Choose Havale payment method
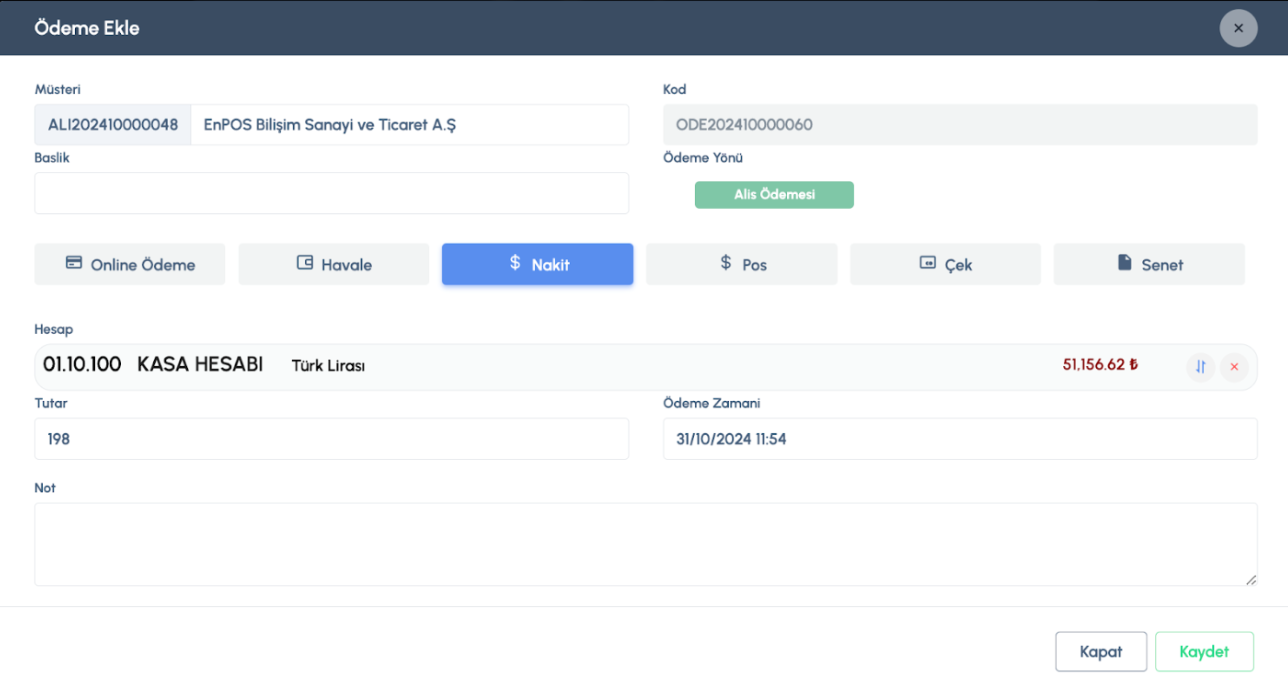 tap(334, 265)
